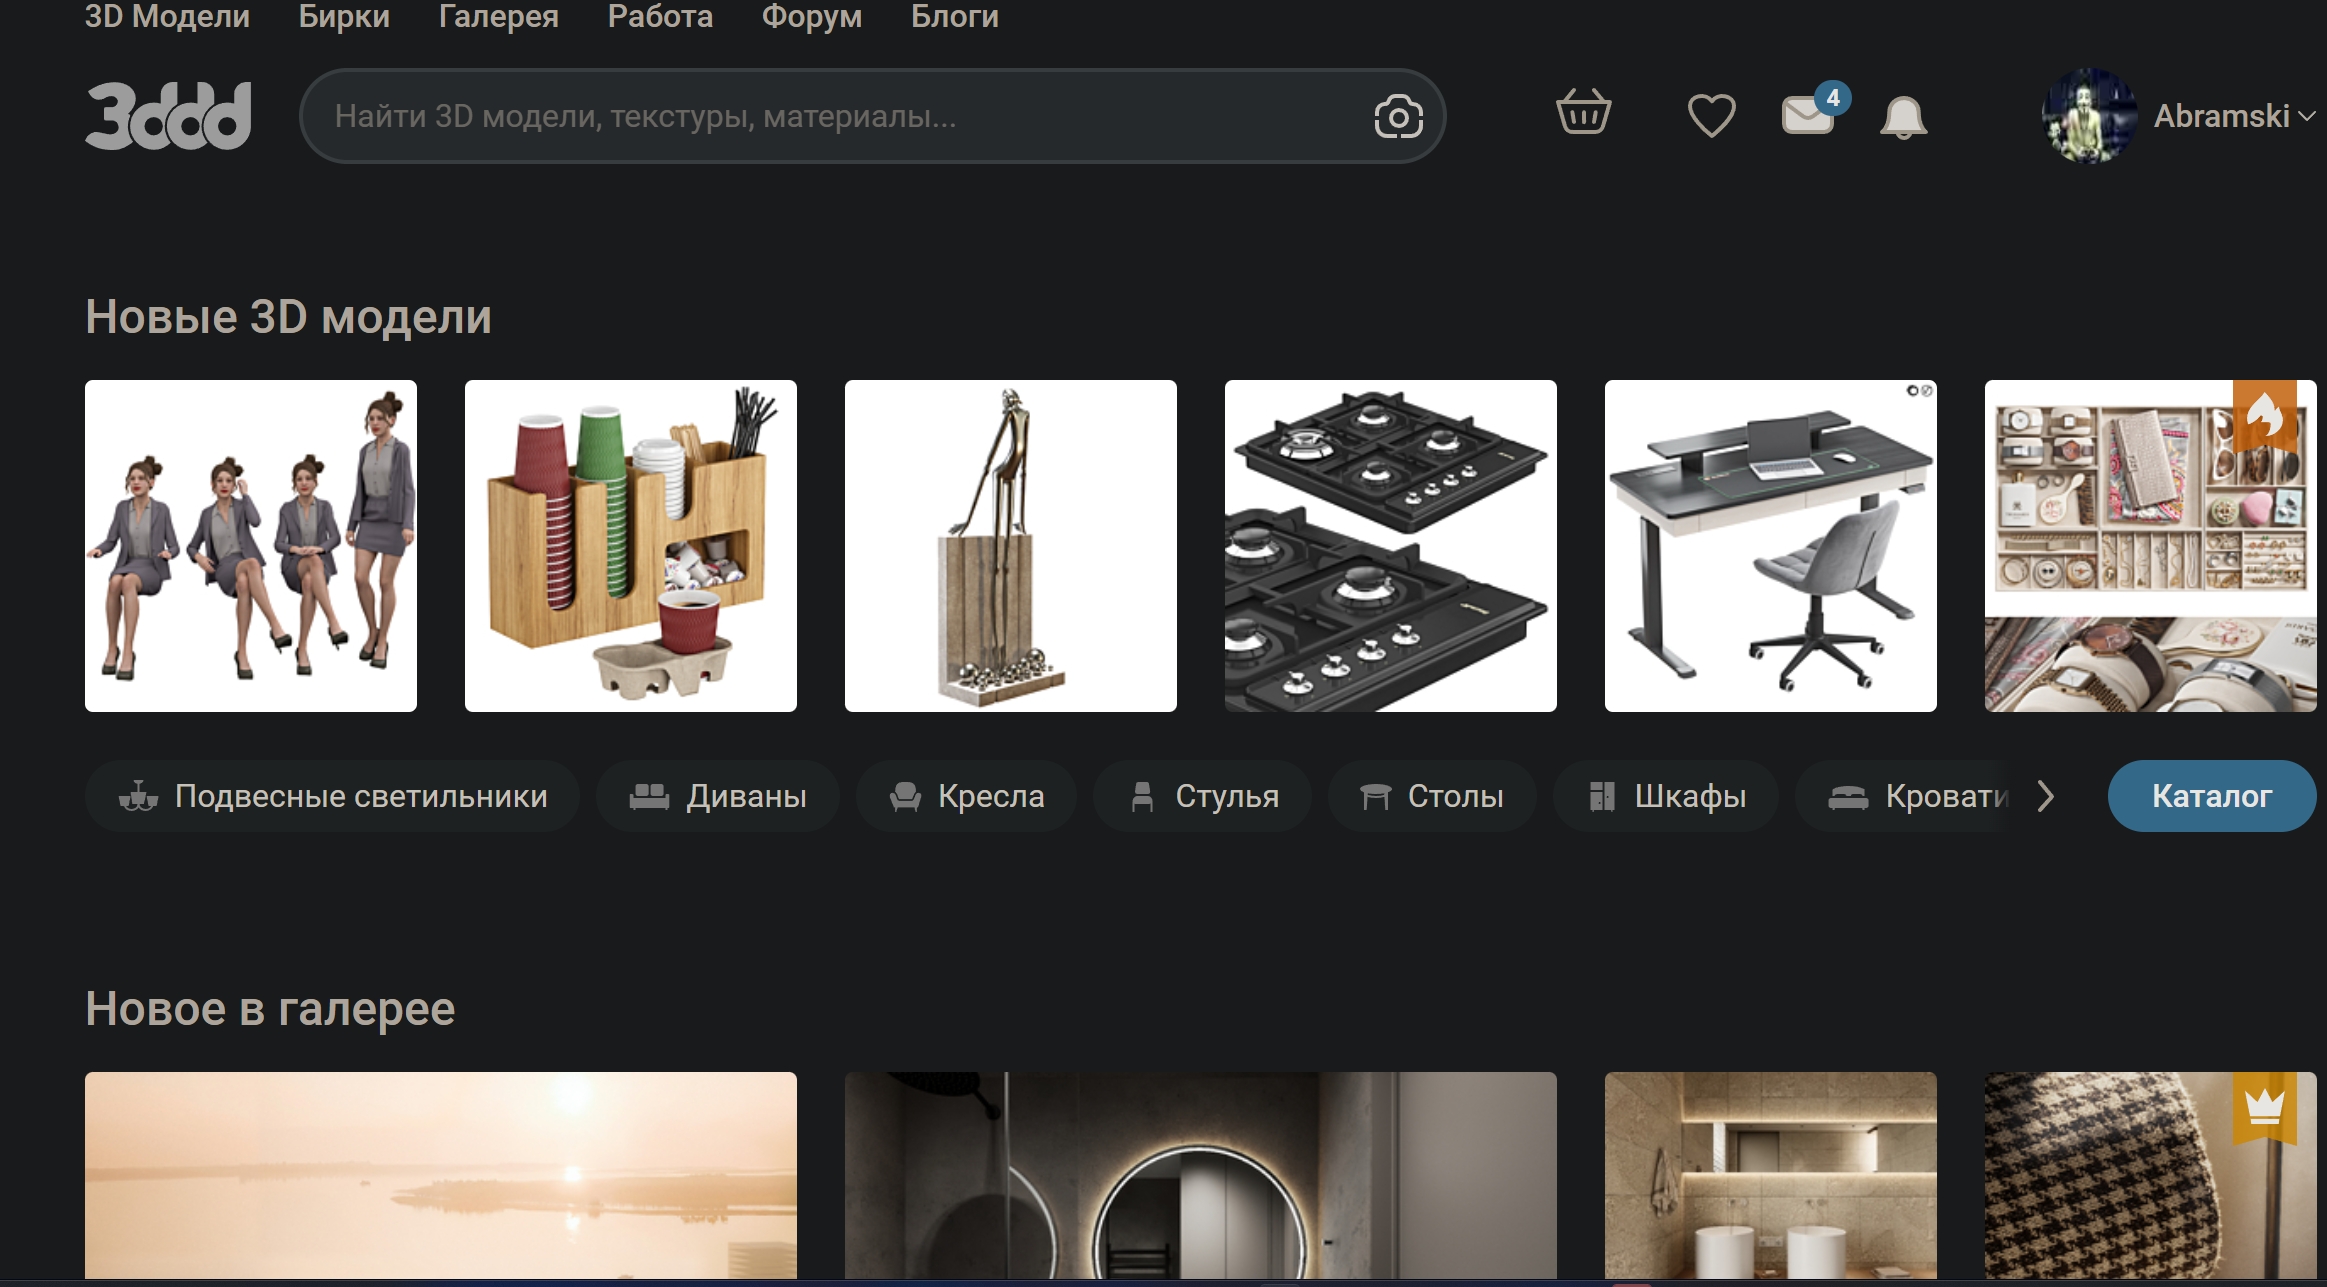The height and width of the screenshot is (1287, 2327).
Task: Open favorites heart icon
Action: pyautogui.click(x=1711, y=115)
